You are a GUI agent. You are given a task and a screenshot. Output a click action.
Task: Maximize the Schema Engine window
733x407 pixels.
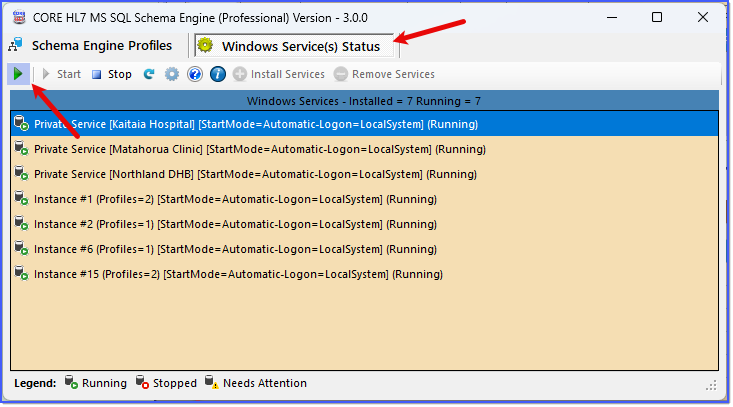click(657, 17)
